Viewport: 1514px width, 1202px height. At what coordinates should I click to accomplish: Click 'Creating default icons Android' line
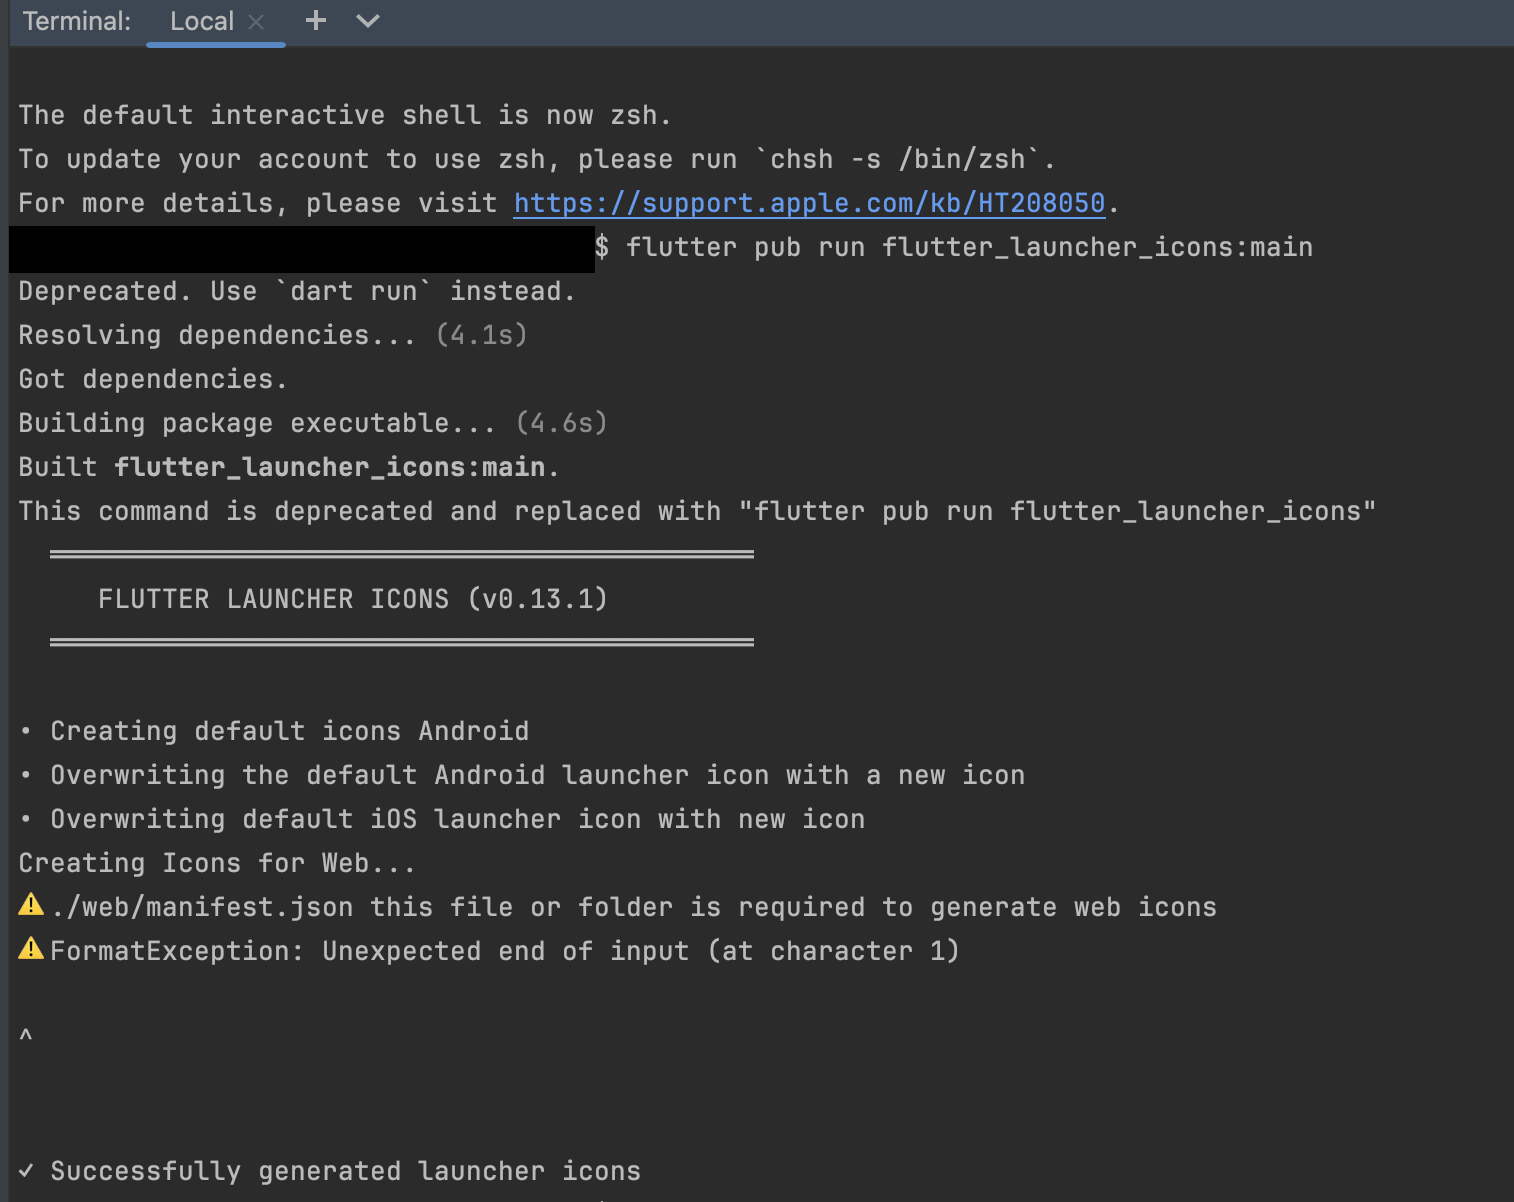pyautogui.click(x=274, y=731)
